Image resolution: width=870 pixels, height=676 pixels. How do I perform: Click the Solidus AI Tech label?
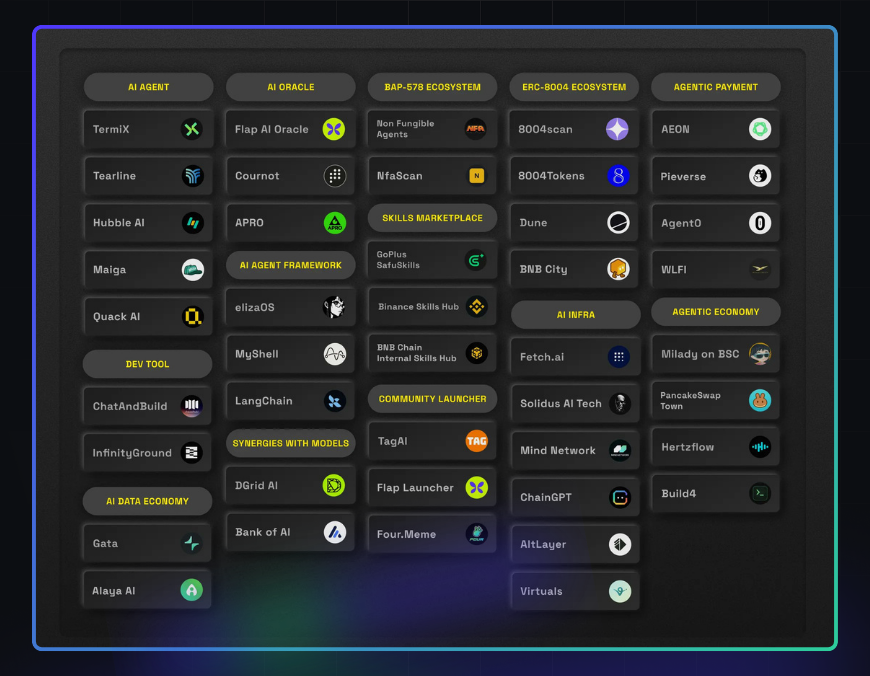pos(560,403)
